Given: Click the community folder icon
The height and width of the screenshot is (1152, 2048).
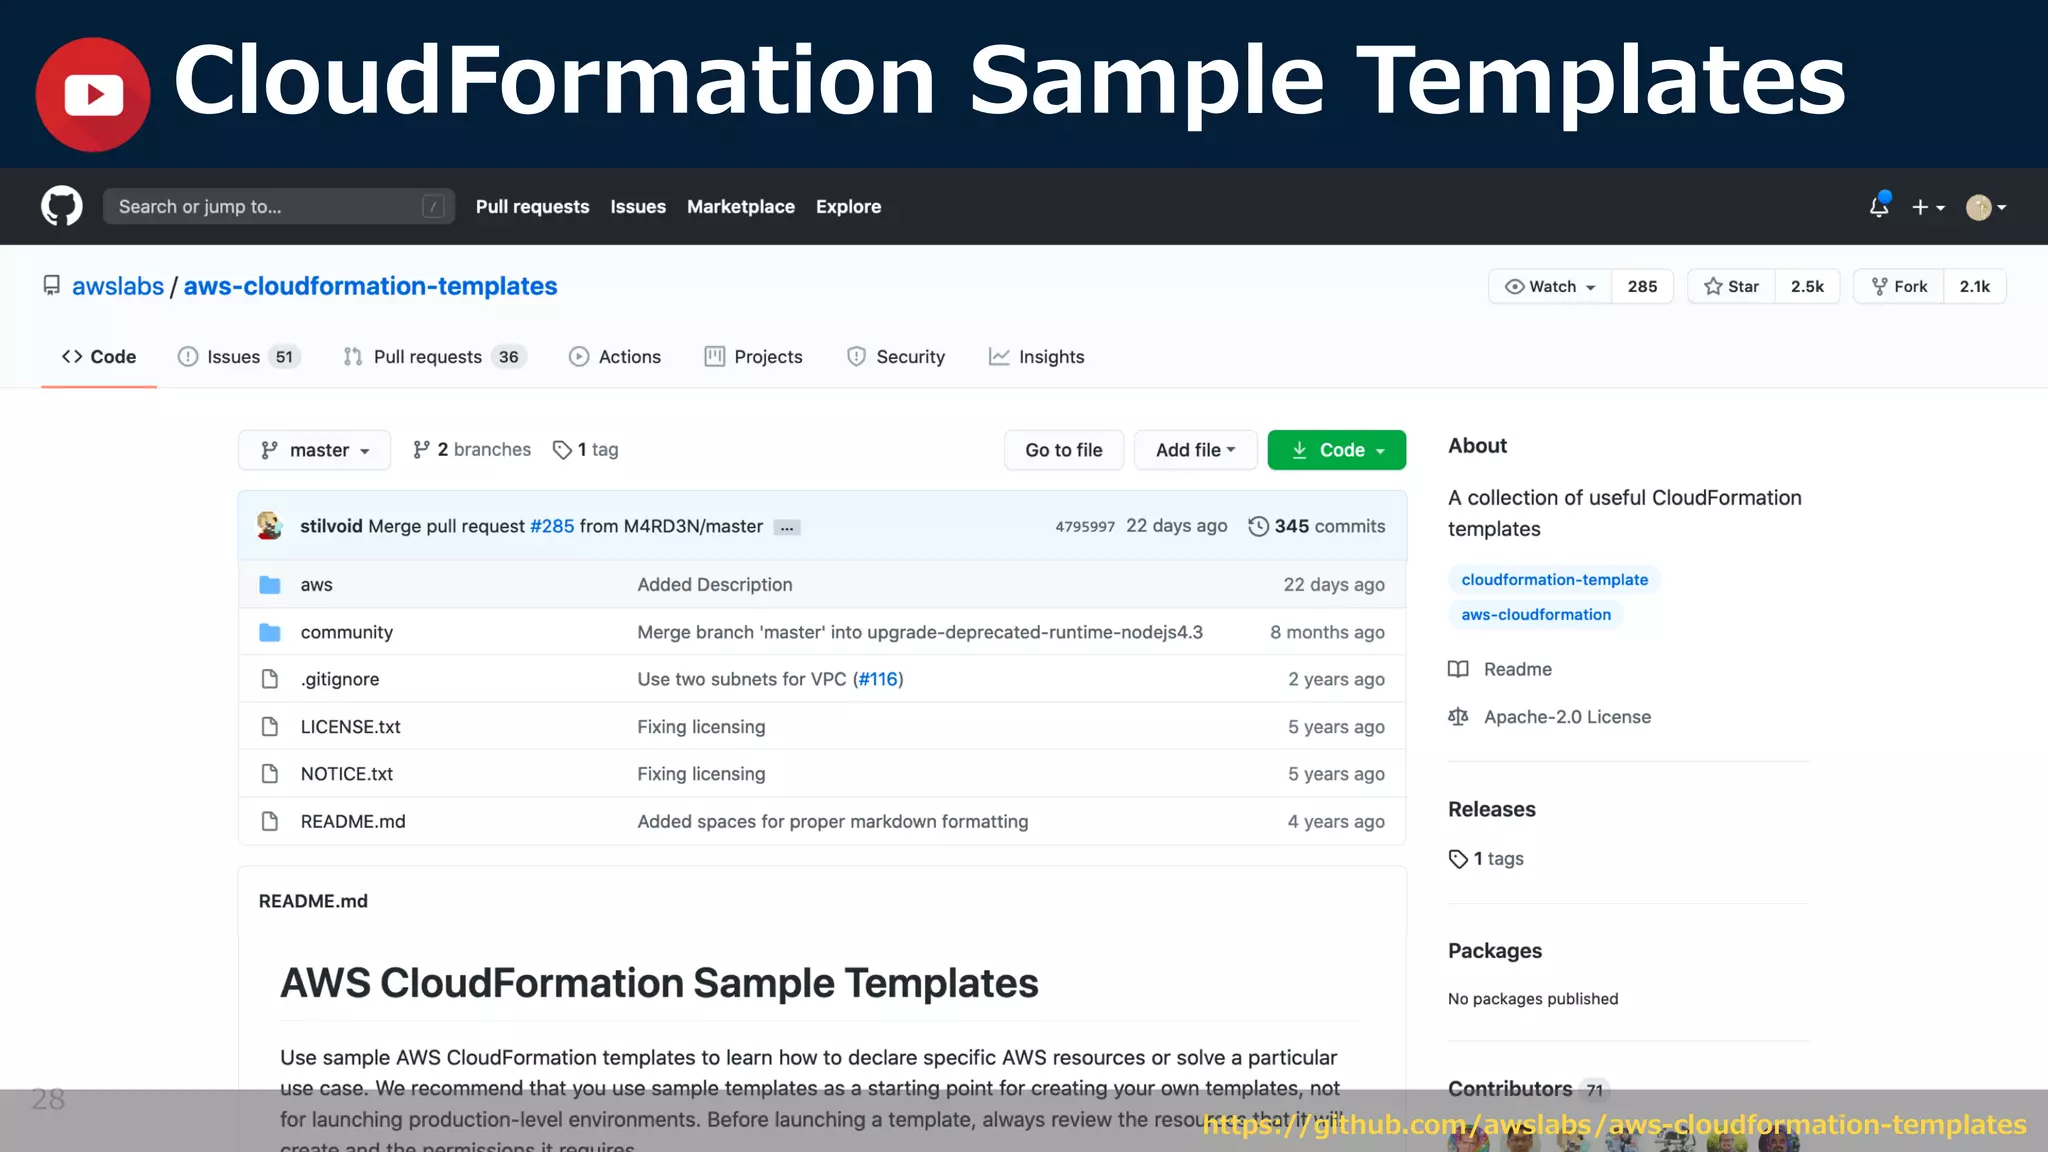Looking at the screenshot, I should 270,632.
